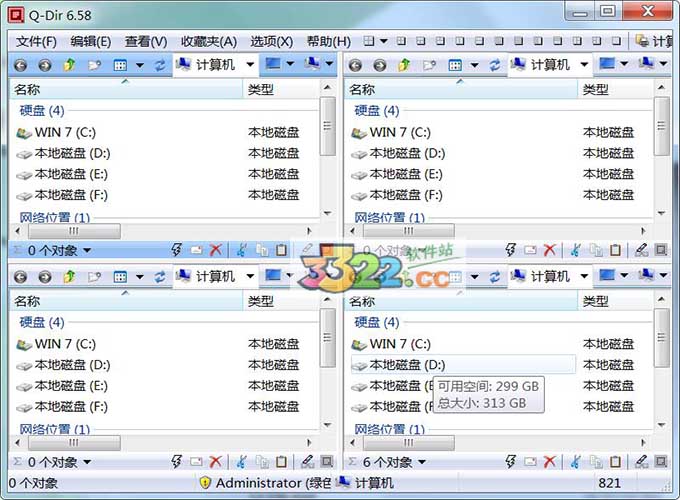Open 计算机 address dropdown in bottom-left pane
Viewport: 680px width, 500px height.
coord(250,276)
